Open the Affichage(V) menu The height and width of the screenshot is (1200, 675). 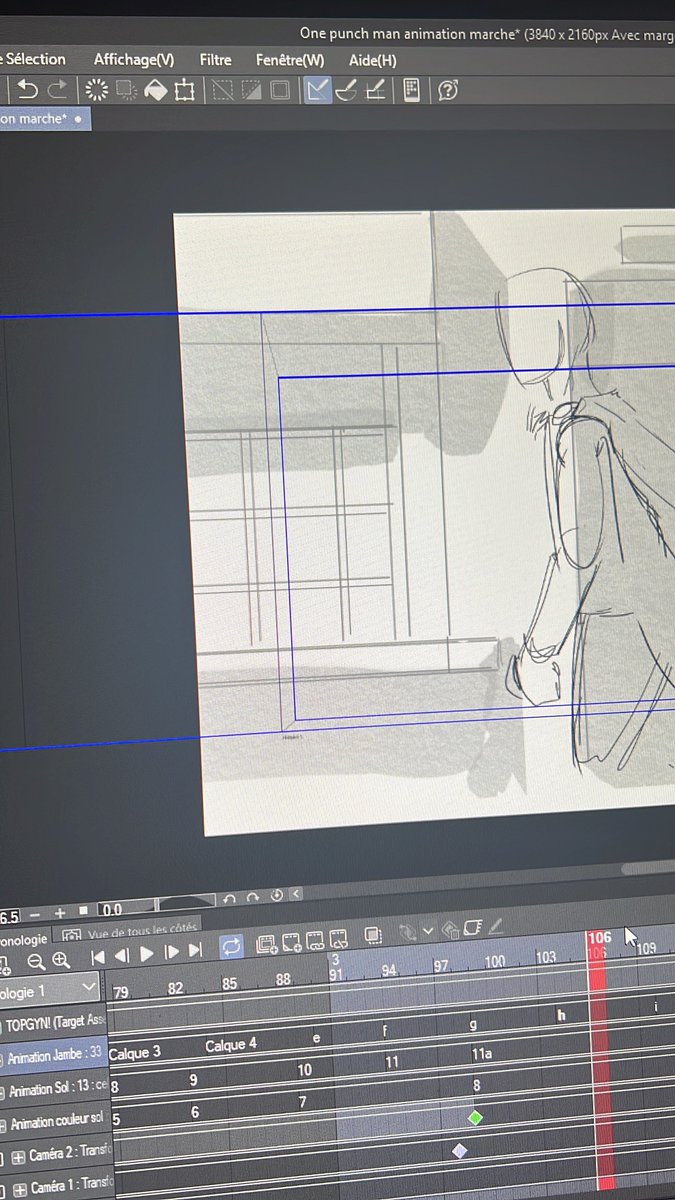(134, 60)
